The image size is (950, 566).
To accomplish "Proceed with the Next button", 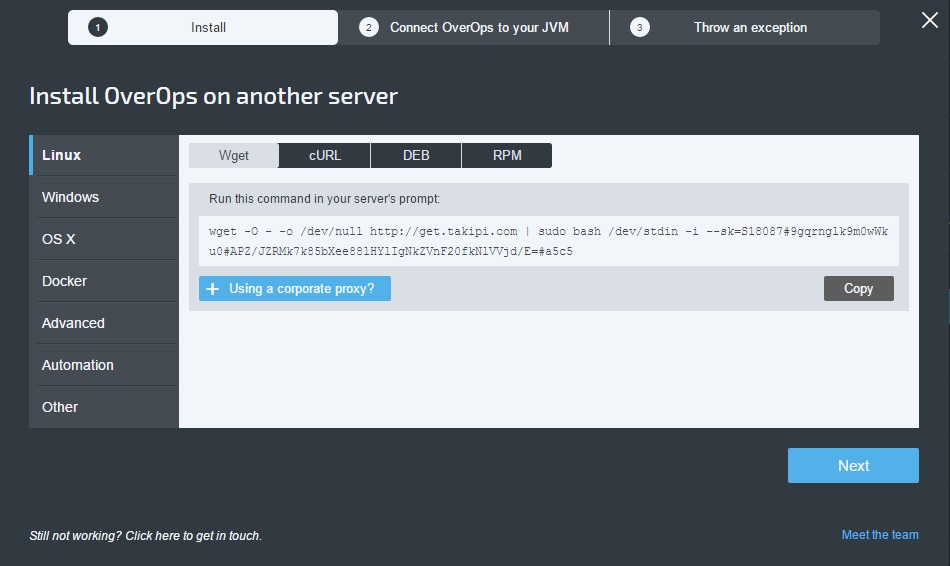I will (x=853, y=465).
